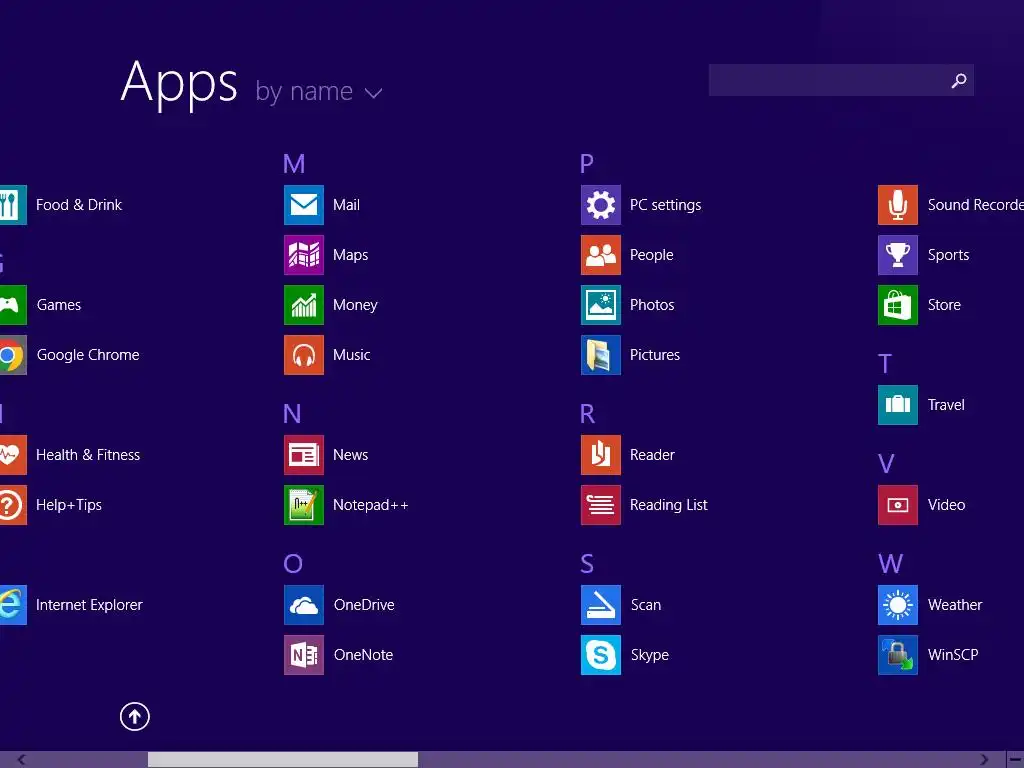The width and height of the screenshot is (1024, 768).
Task: Launch the OneNote icon
Action: point(304,655)
